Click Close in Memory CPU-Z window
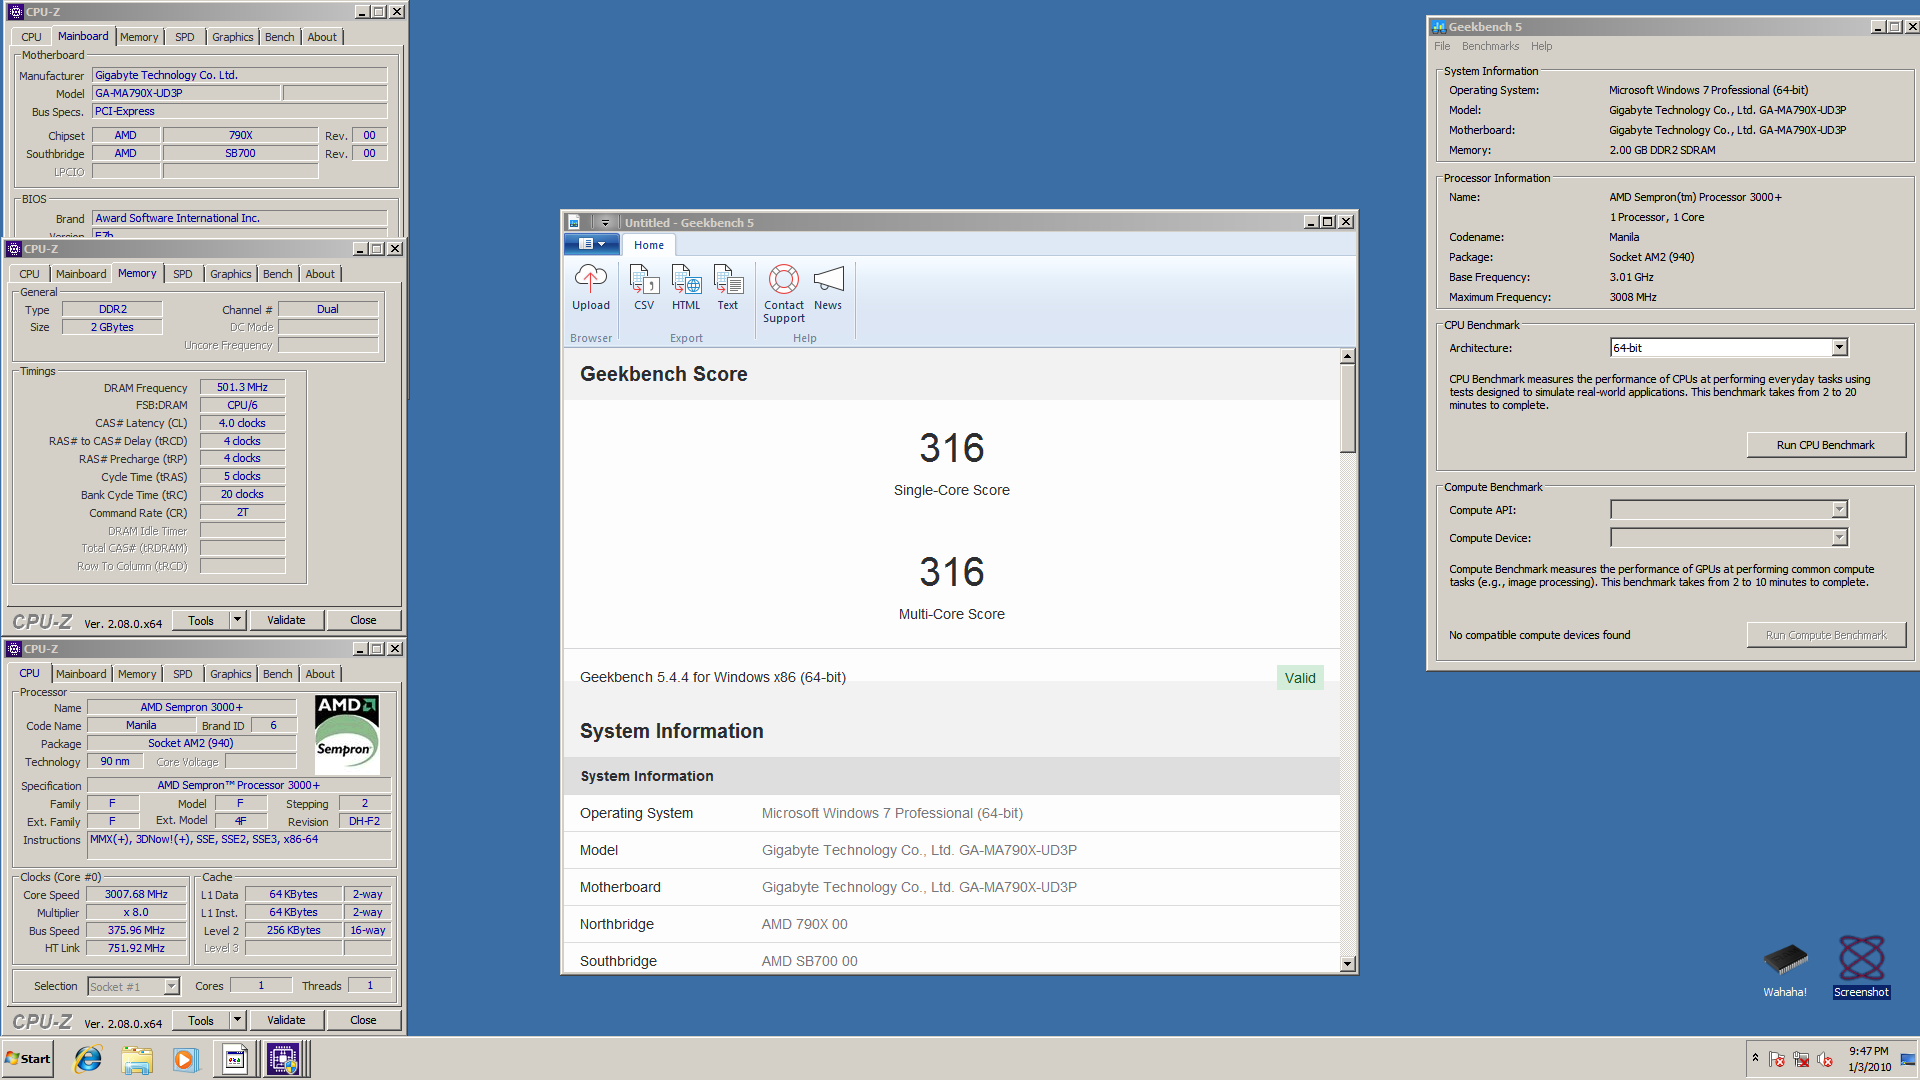The image size is (1920, 1080). click(363, 620)
